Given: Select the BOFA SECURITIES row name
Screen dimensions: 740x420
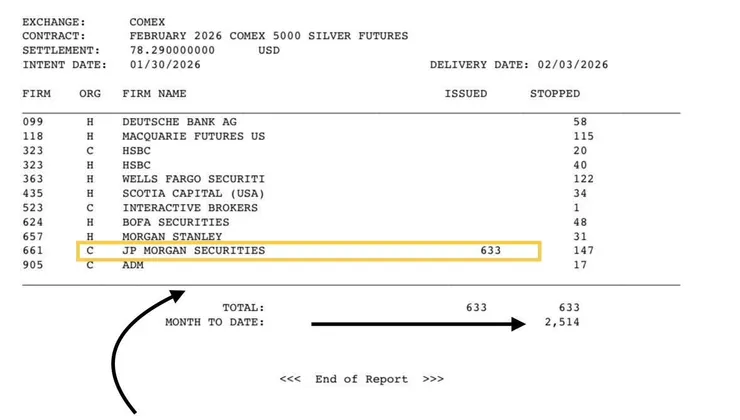Looking at the screenshot, I should (x=176, y=222).
